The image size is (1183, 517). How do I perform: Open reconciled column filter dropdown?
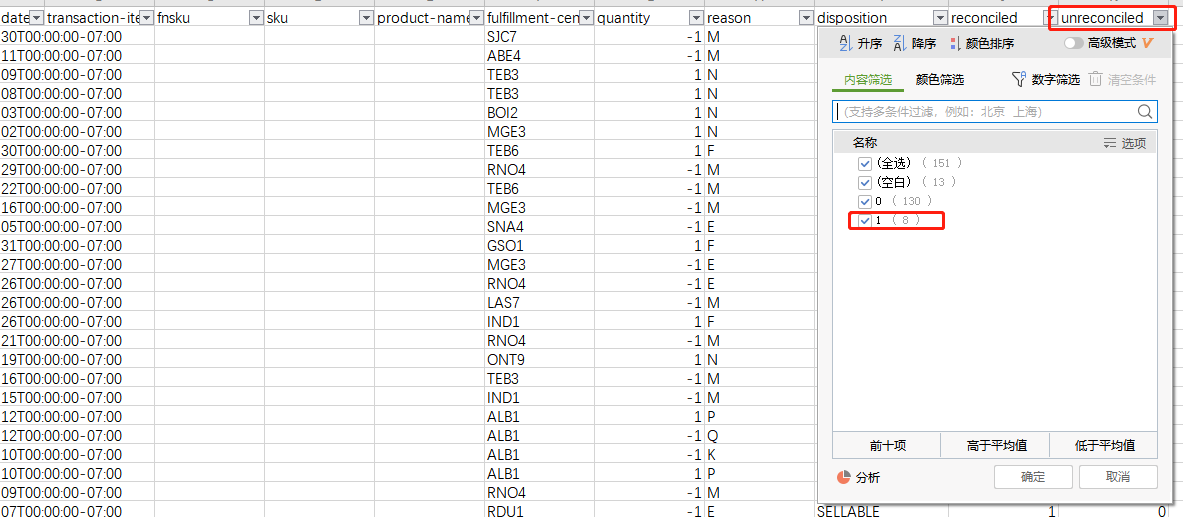coord(1049,18)
